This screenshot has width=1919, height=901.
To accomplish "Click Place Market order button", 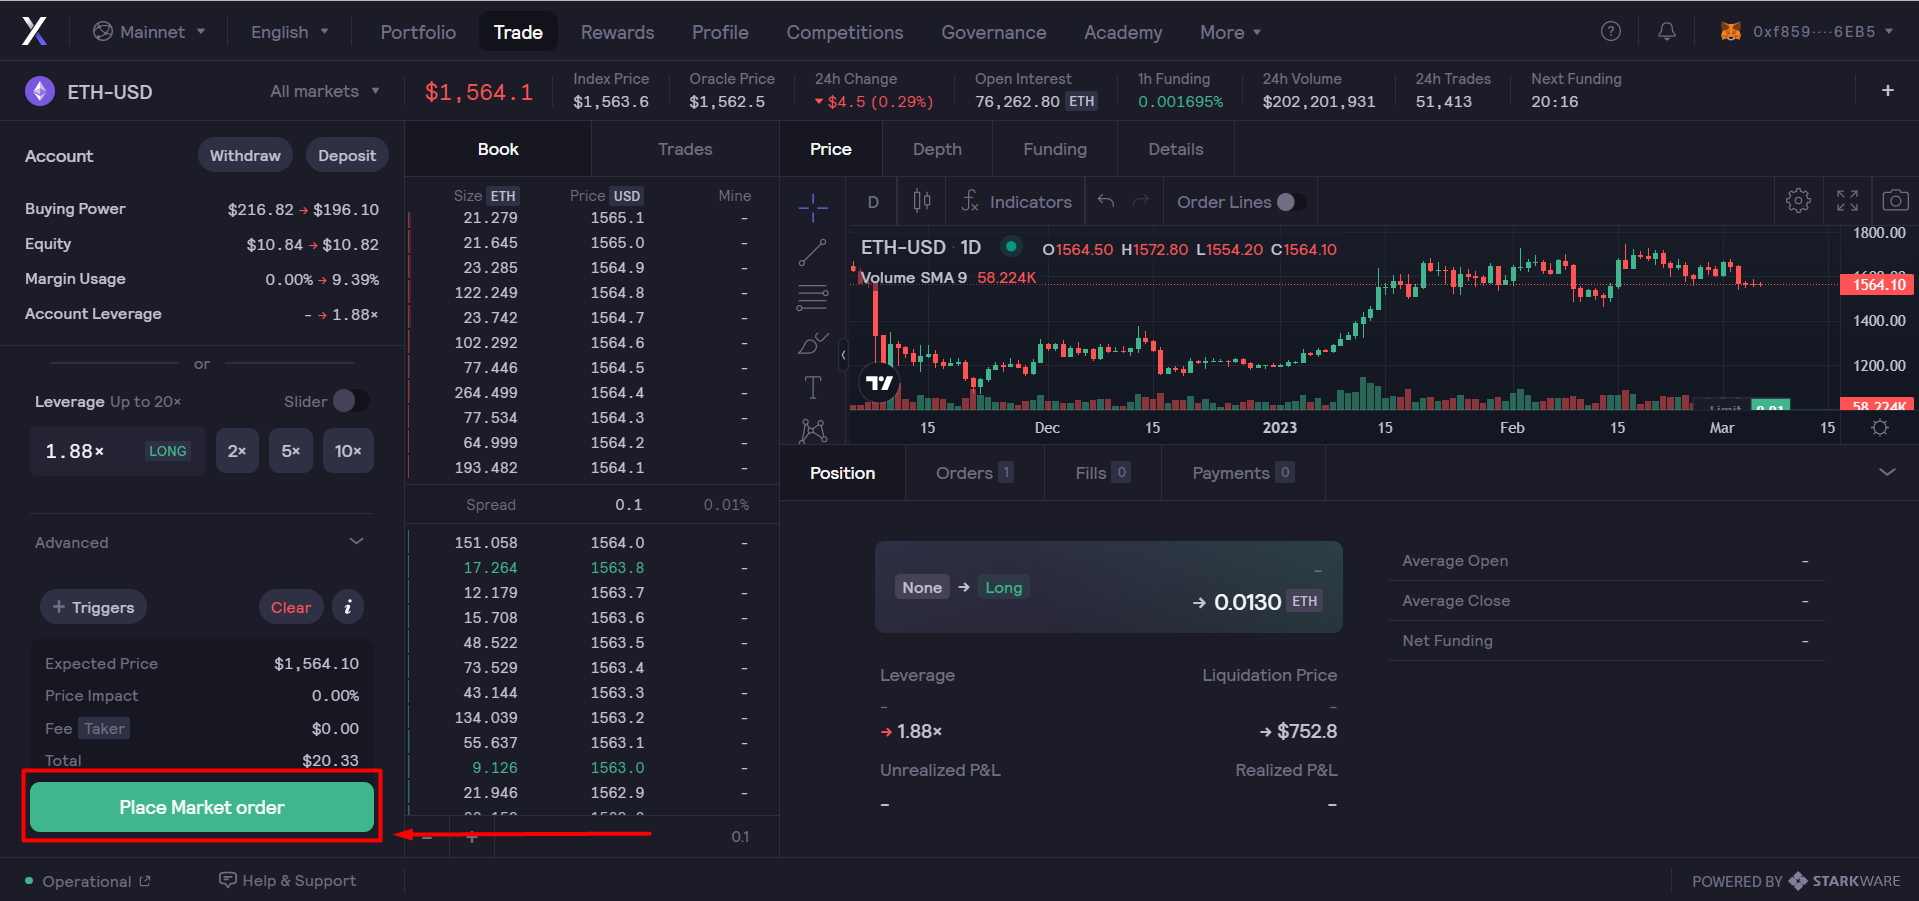I will pos(202,807).
